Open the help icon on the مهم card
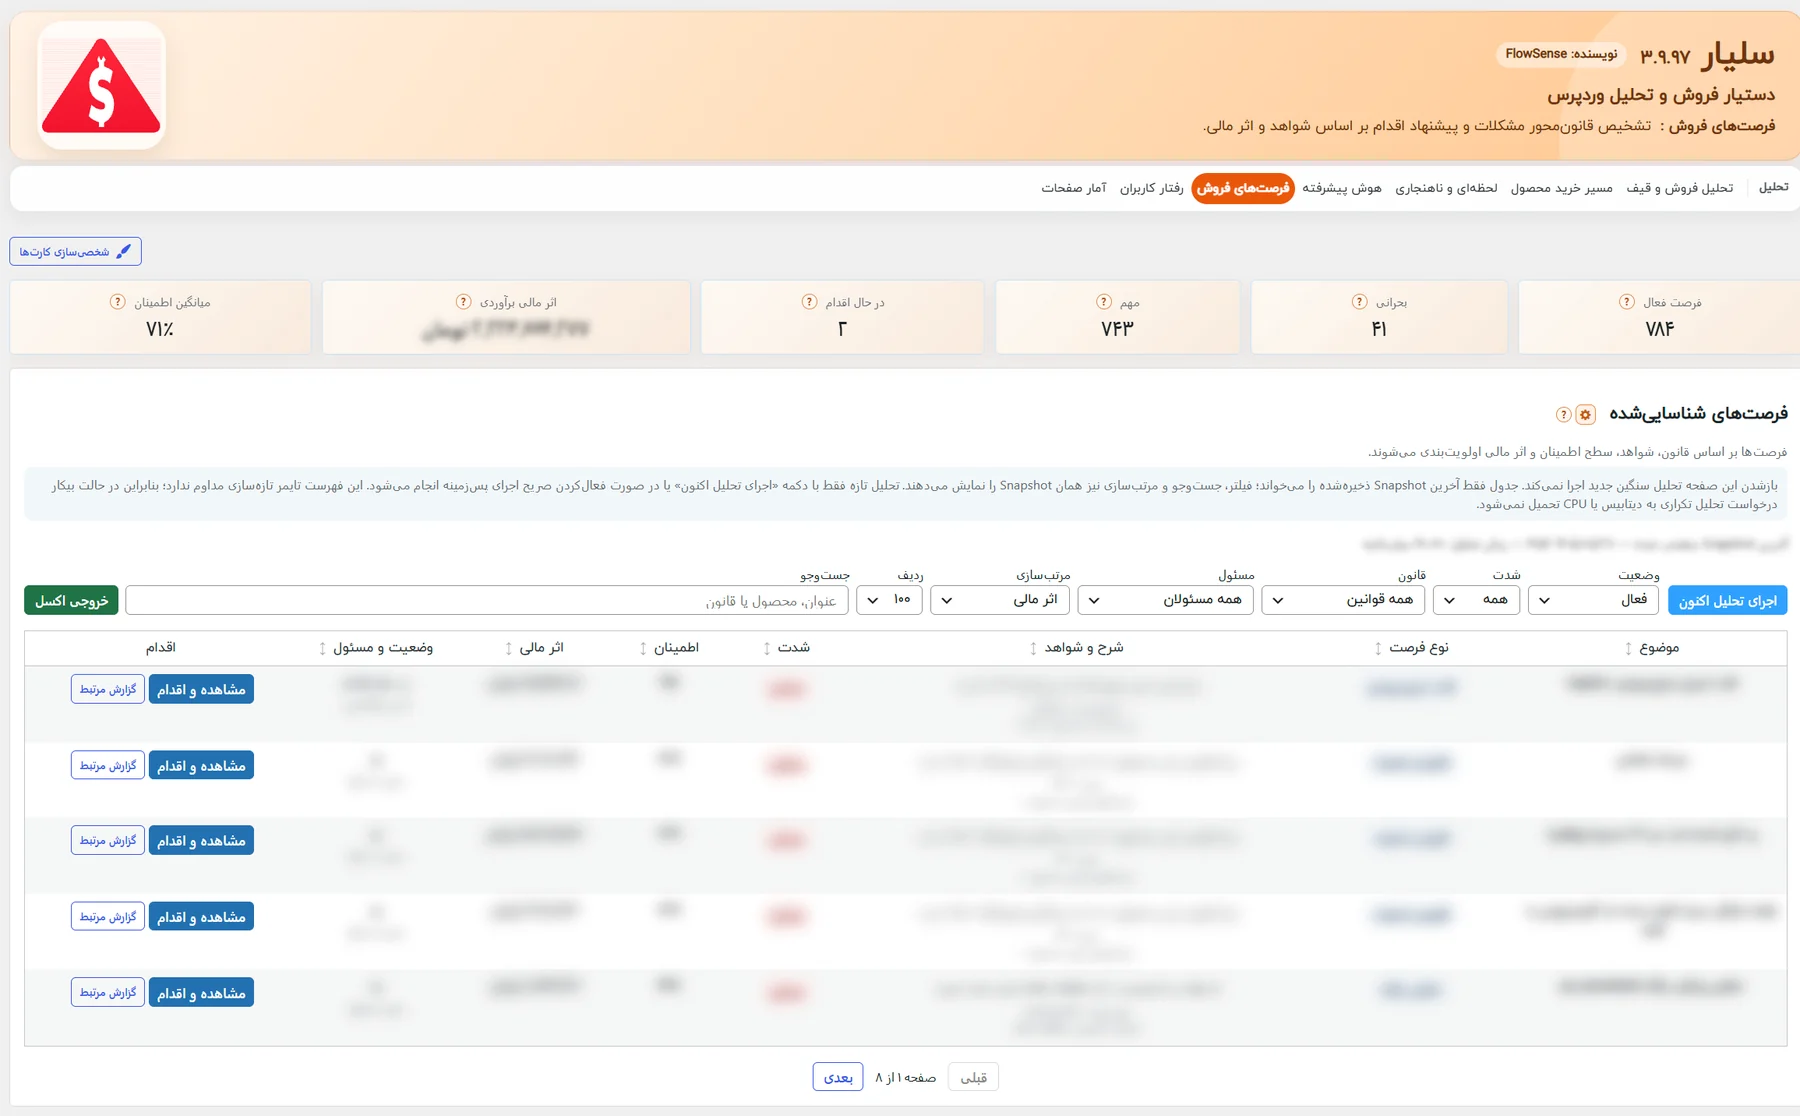 coord(1104,302)
